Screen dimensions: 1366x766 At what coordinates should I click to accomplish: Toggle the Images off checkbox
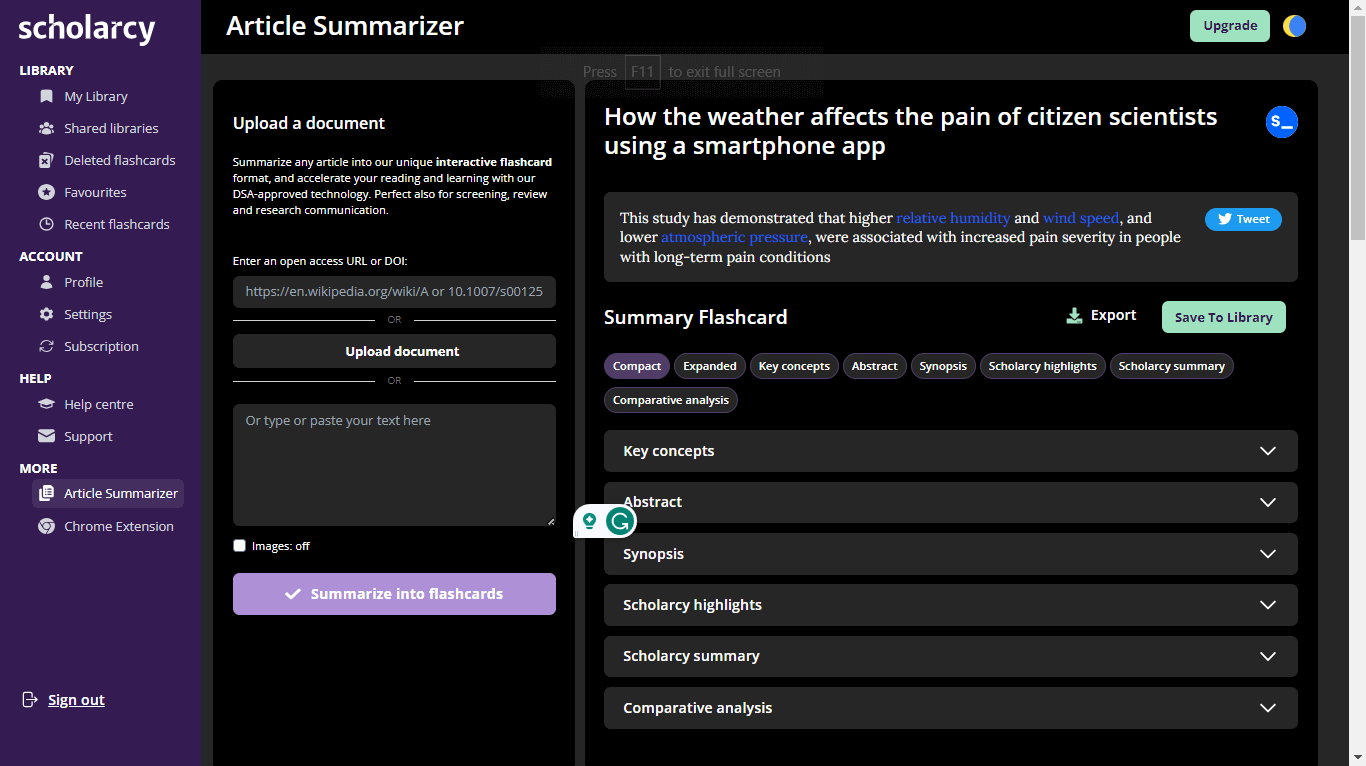click(239, 546)
